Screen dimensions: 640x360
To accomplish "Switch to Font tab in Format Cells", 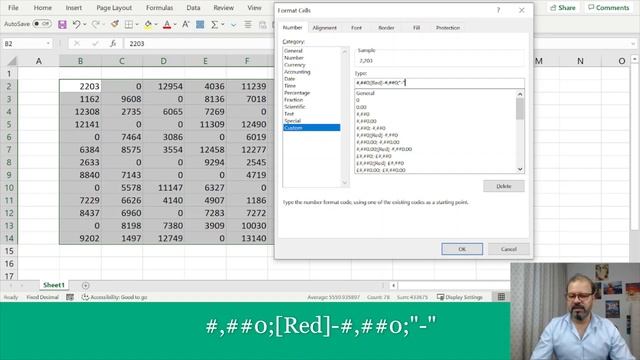I will click(356, 28).
